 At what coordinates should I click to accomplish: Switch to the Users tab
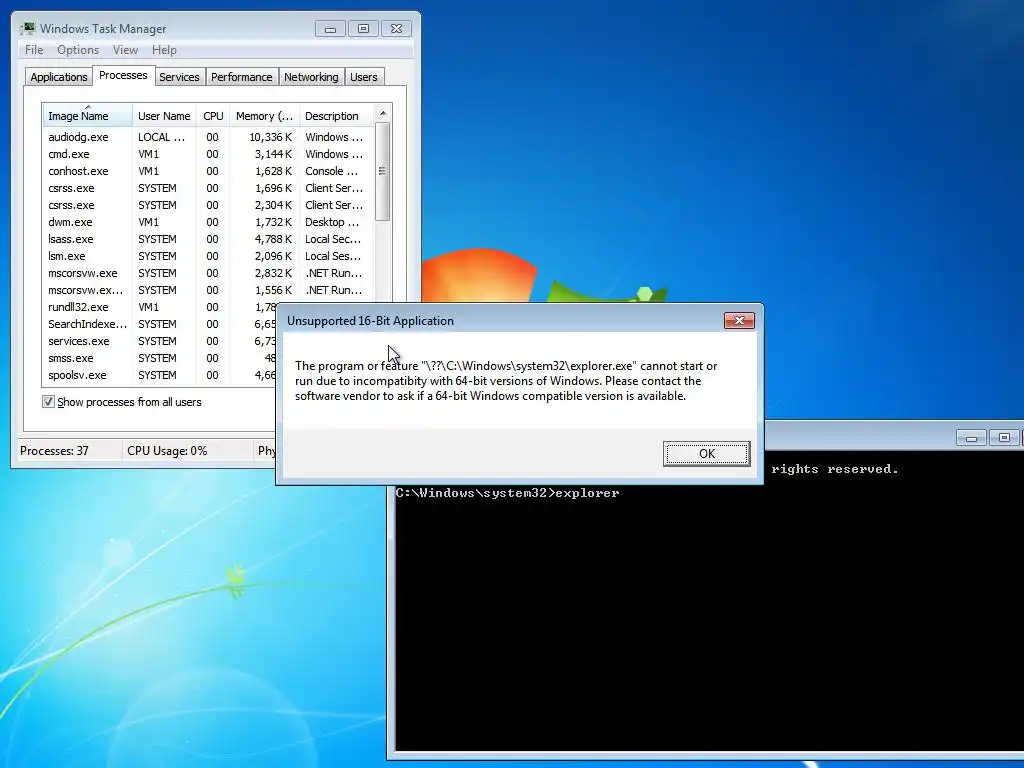tap(364, 77)
